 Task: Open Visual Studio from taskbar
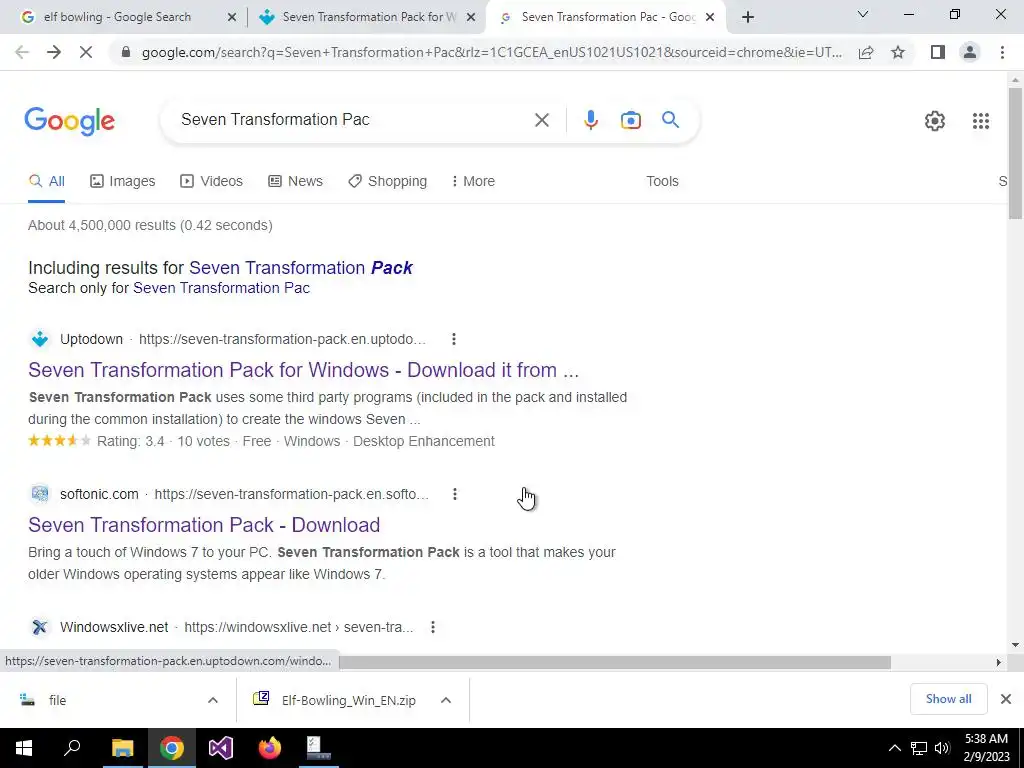[220, 748]
